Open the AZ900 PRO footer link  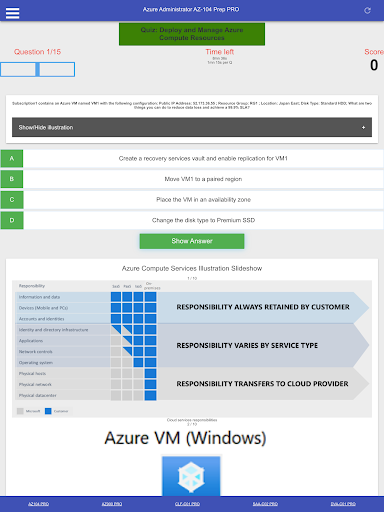[112, 504]
